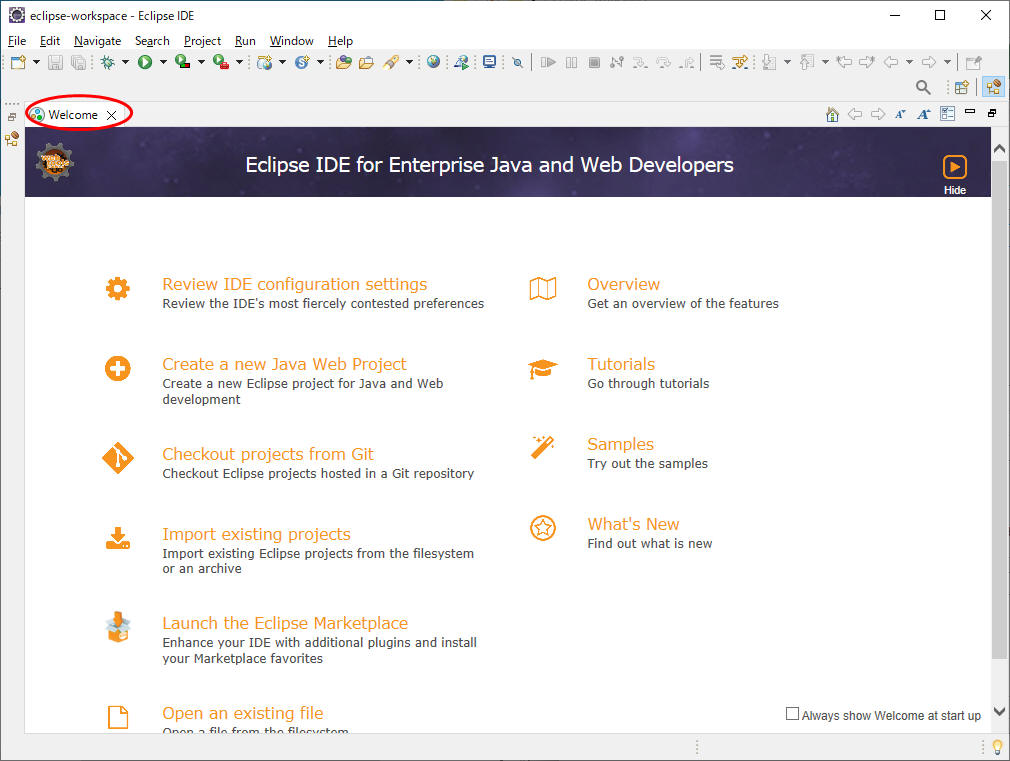Viewport: 1010px width, 761px height.
Task: Click the Hide welcome play icon
Action: click(x=954, y=167)
